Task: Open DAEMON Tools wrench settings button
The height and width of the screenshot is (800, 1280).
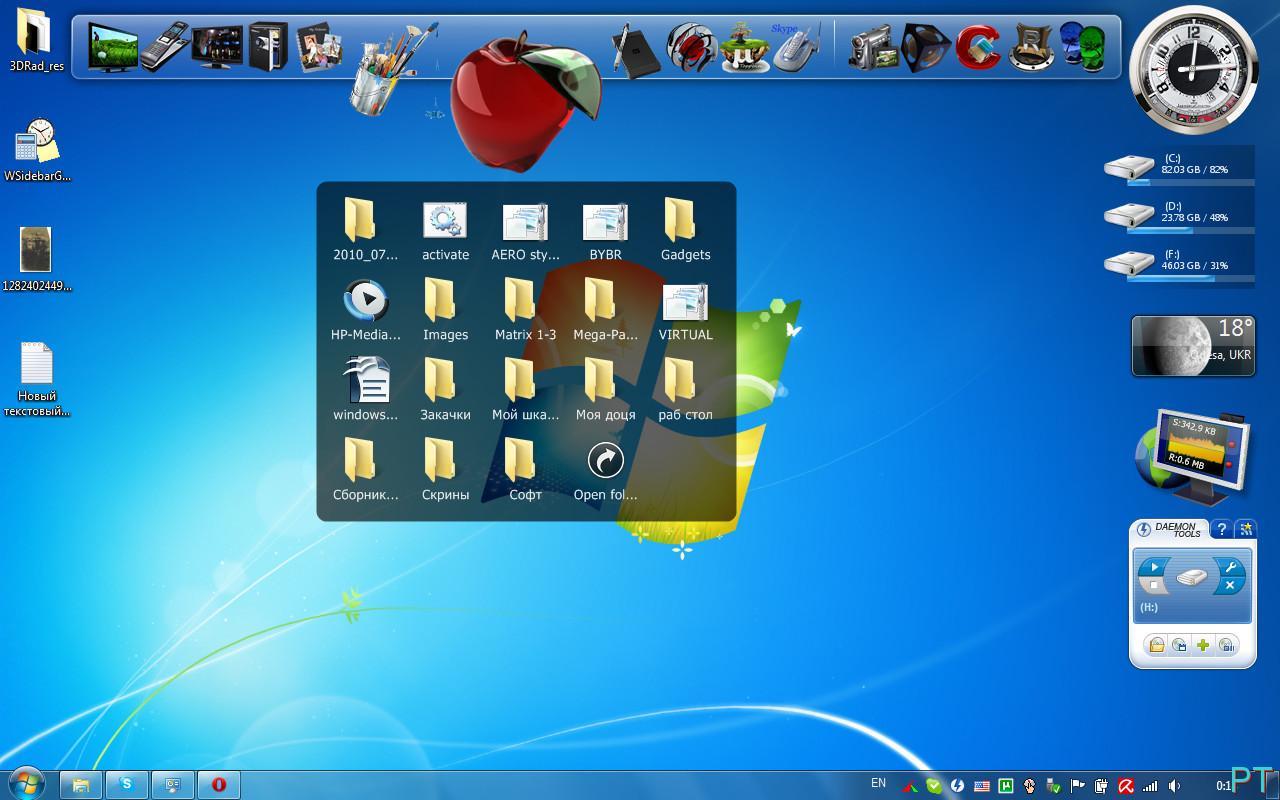Action: coord(1231,567)
